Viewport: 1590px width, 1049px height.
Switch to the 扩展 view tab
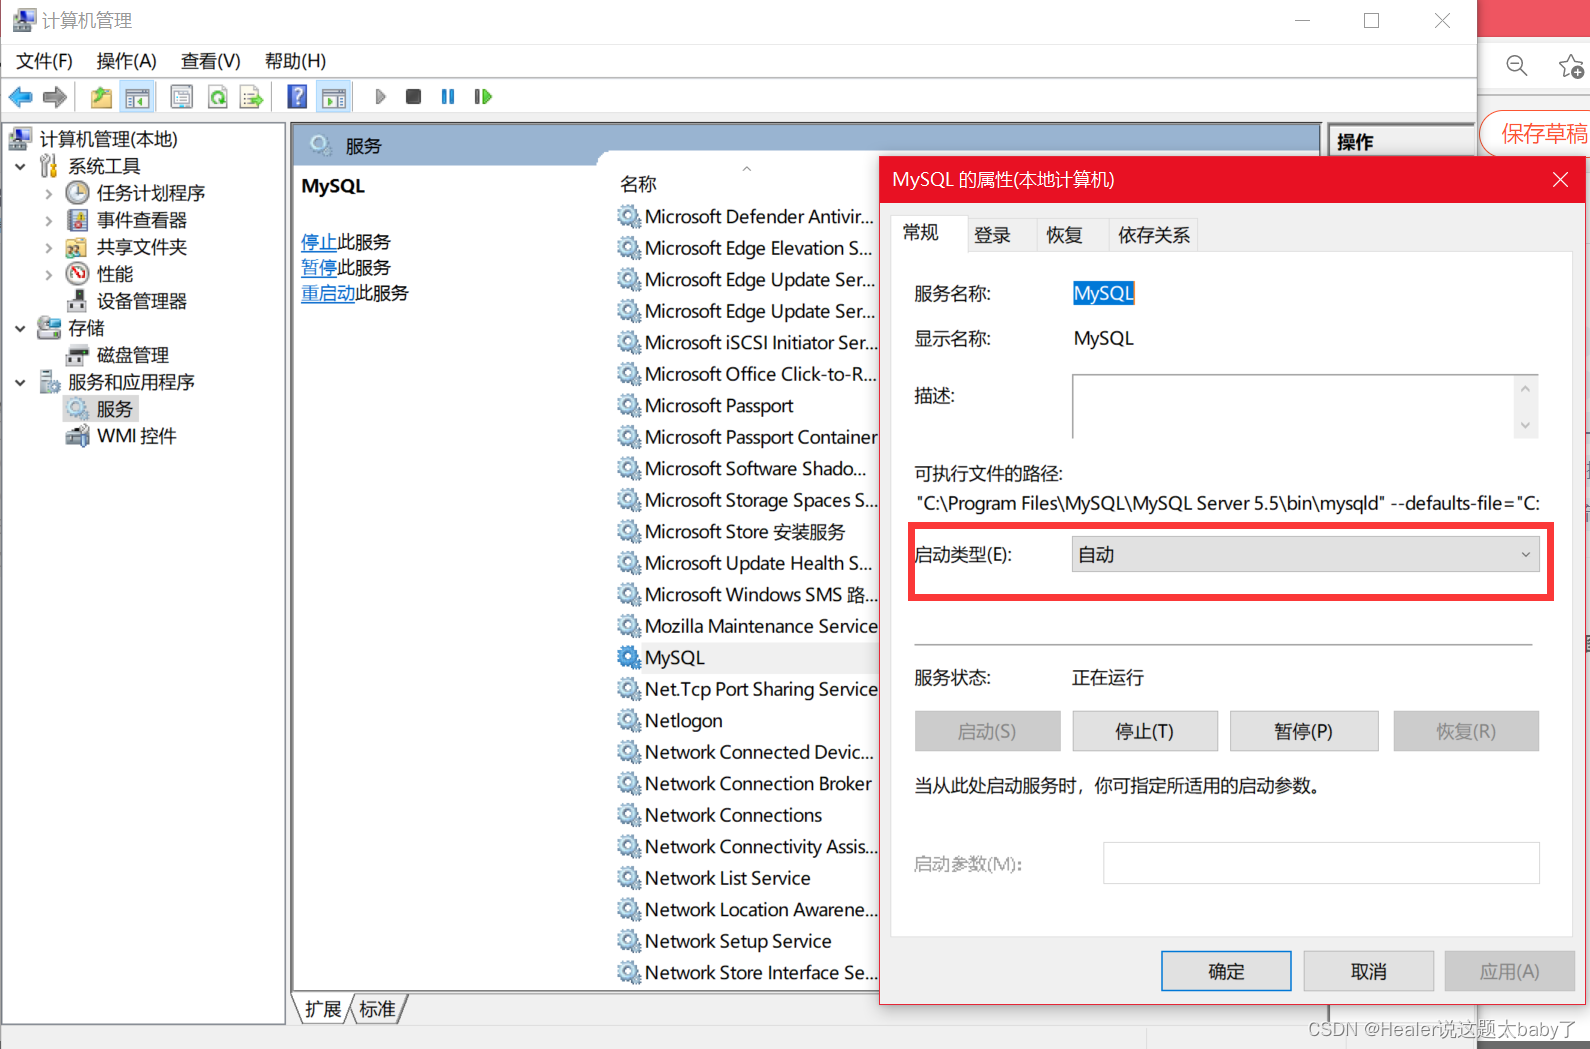click(323, 1009)
